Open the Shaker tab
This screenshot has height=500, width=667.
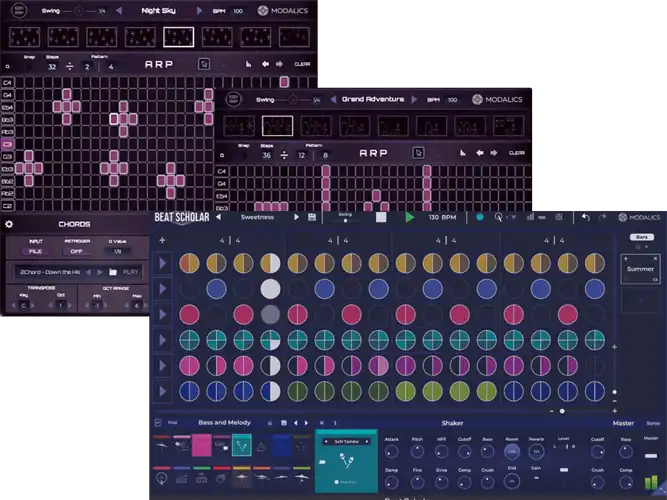(452, 423)
